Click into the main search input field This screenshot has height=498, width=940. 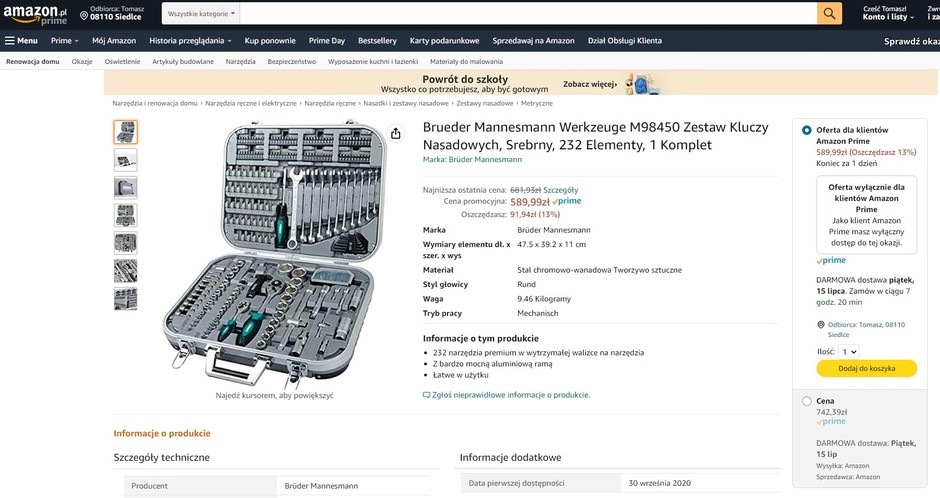point(528,13)
